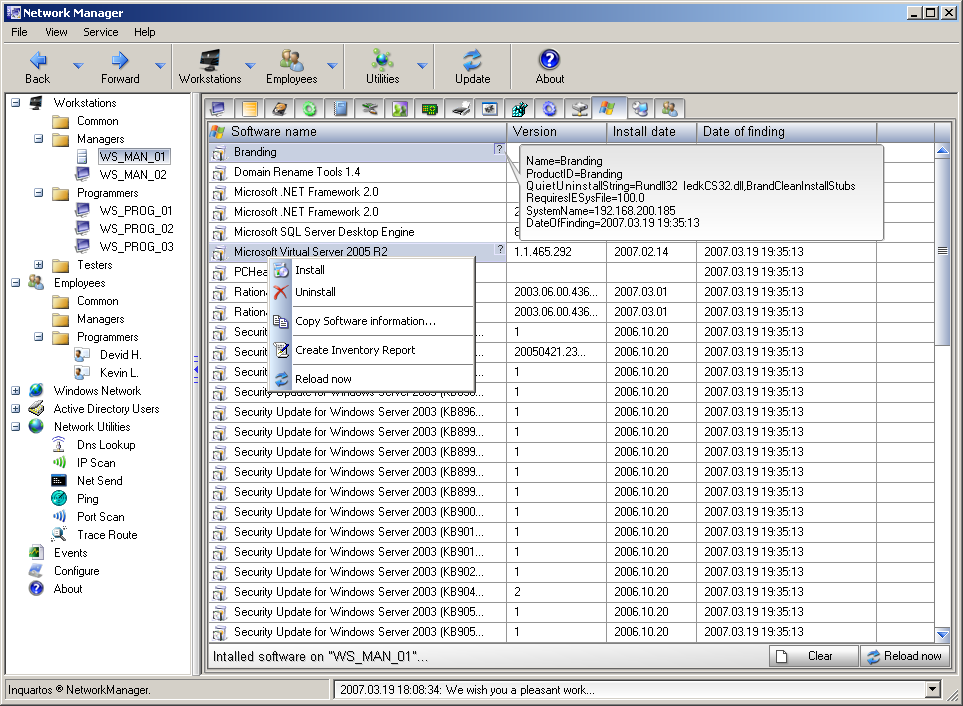Open About in the left tree
The width and height of the screenshot is (963, 706).
(x=68, y=589)
